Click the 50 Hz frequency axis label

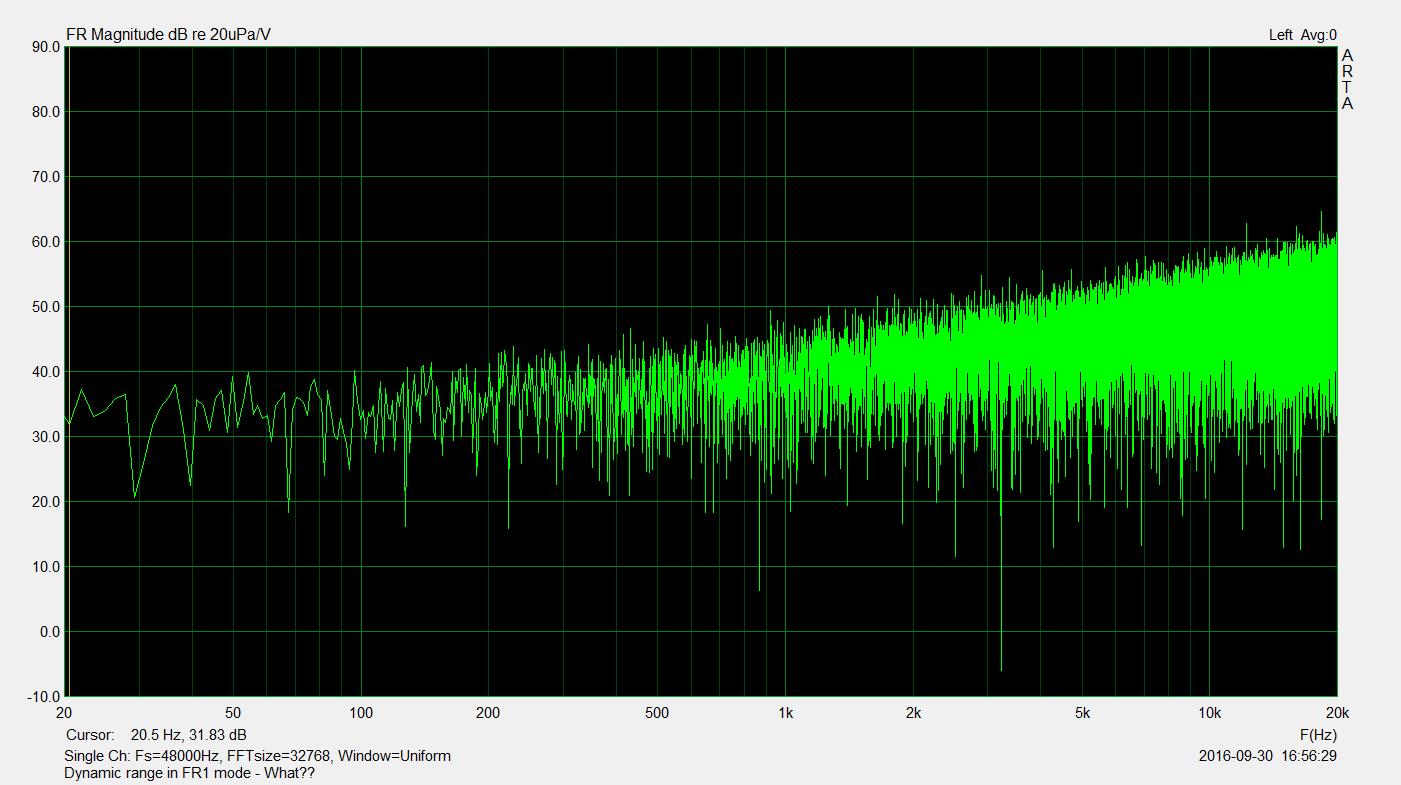233,713
